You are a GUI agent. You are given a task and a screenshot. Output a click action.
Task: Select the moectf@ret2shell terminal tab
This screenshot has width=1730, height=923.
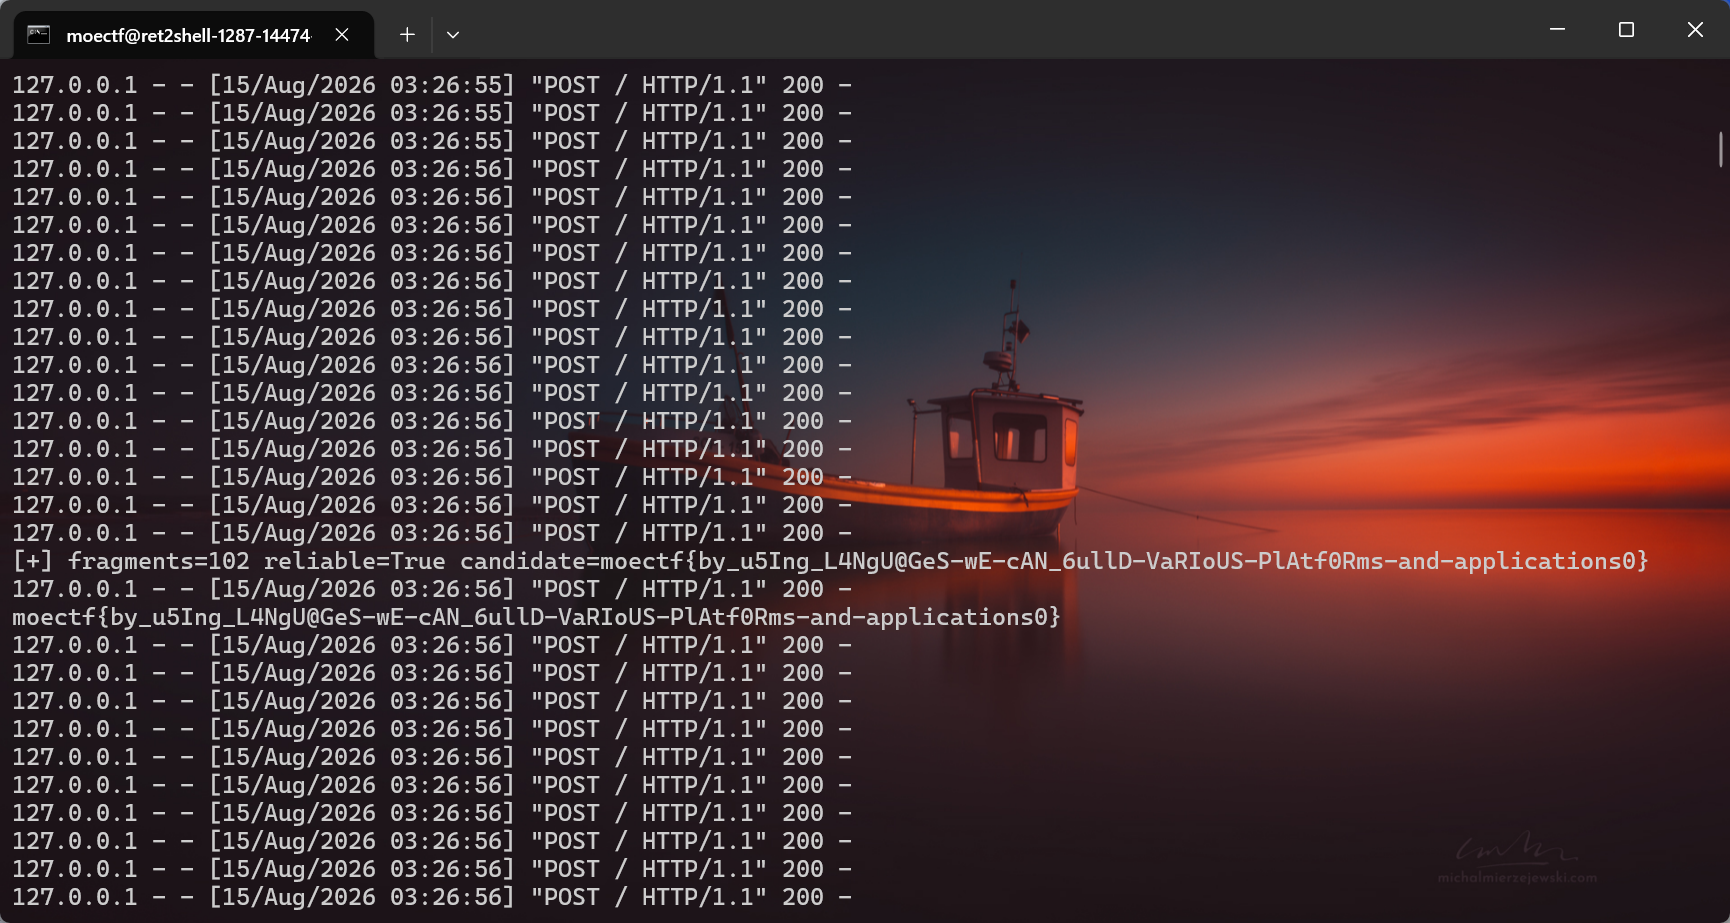(194, 35)
